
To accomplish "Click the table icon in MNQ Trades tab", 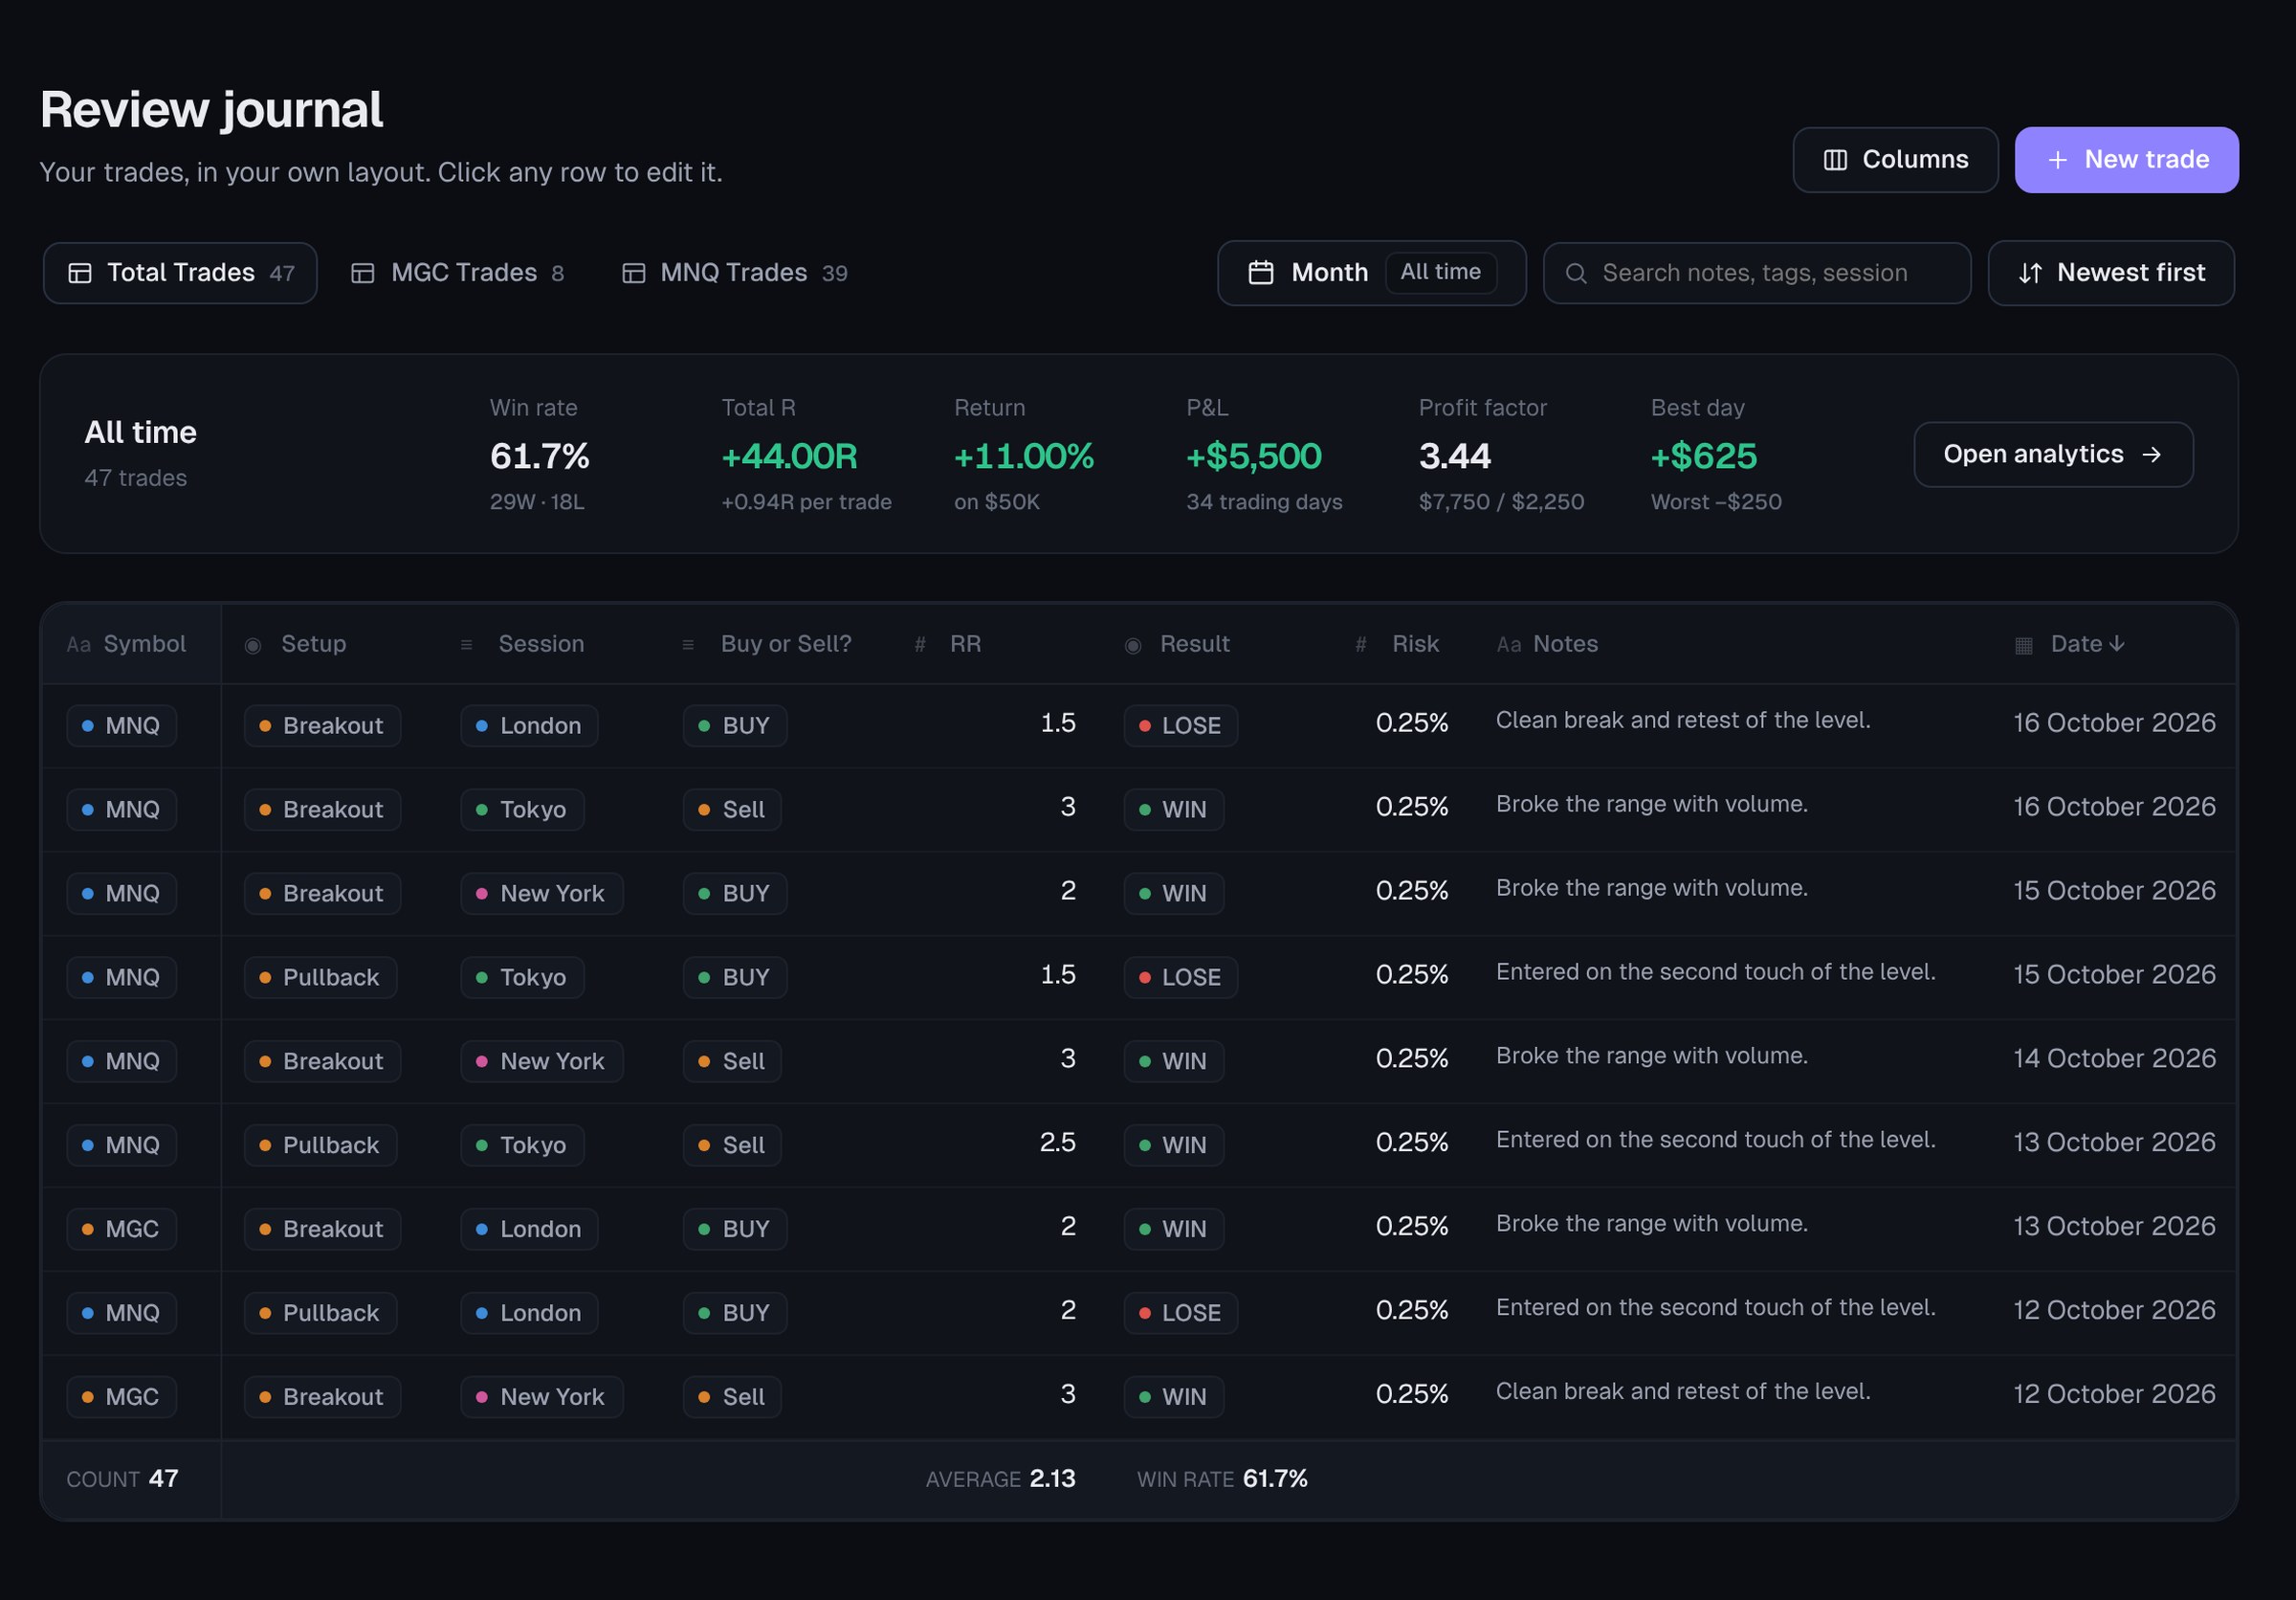I will pyautogui.click(x=633, y=273).
